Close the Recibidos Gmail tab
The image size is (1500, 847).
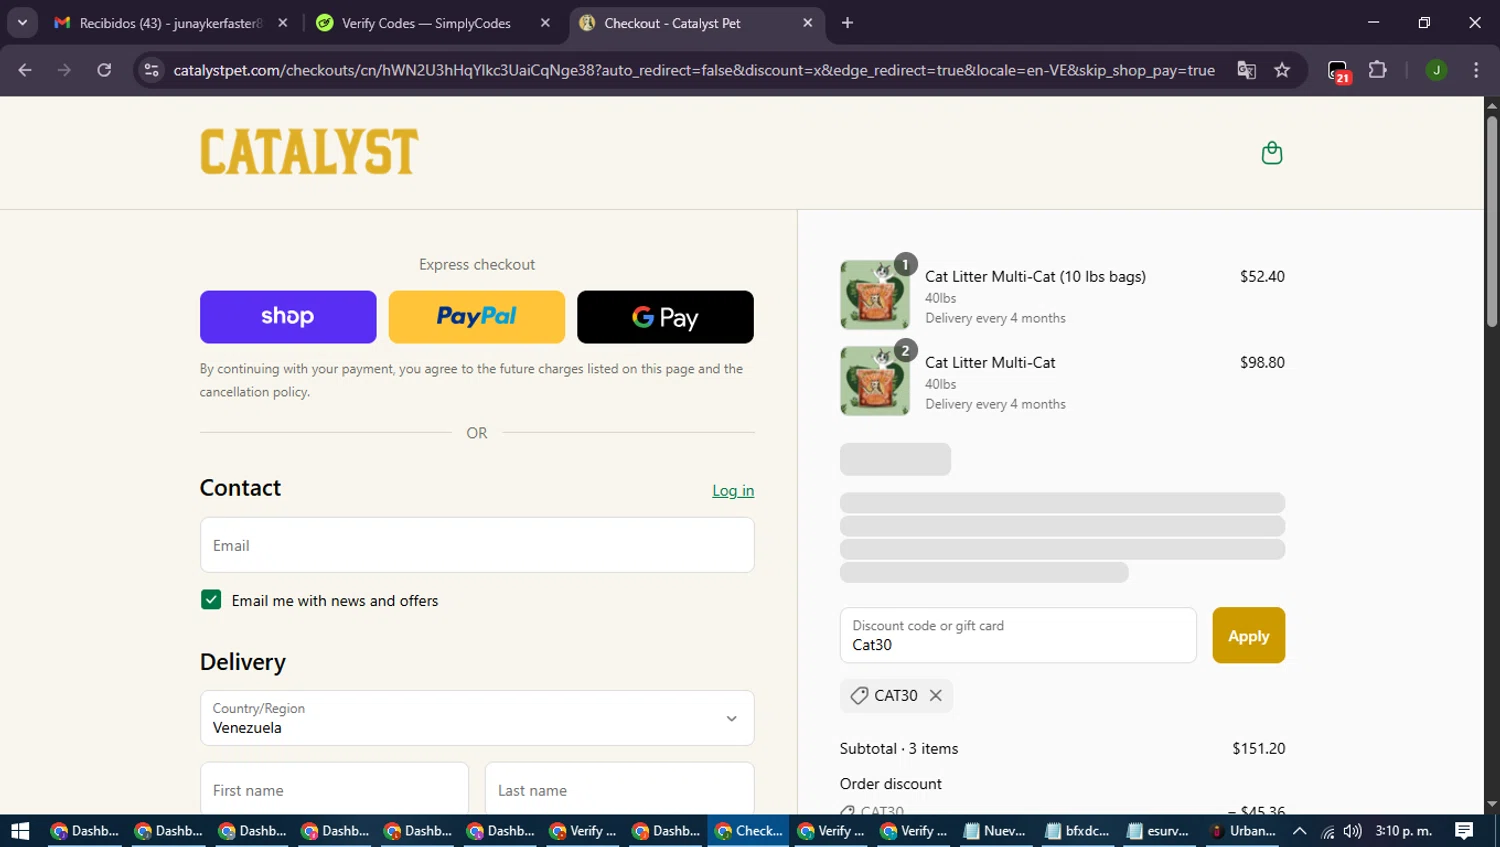click(x=283, y=23)
